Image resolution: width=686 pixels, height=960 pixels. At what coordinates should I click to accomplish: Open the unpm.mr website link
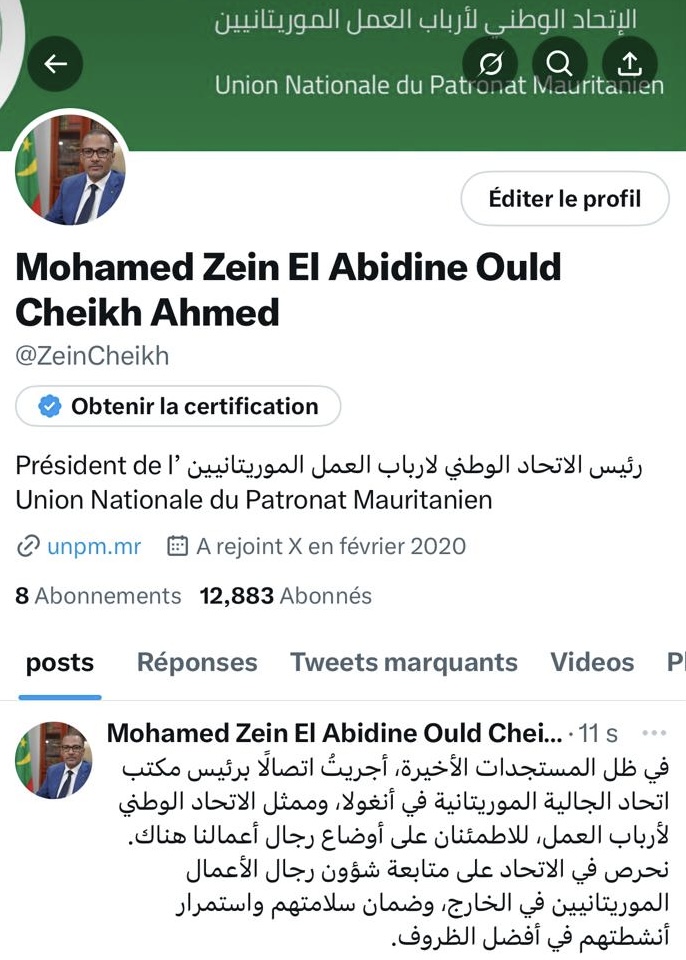click(x=93, y=546)
